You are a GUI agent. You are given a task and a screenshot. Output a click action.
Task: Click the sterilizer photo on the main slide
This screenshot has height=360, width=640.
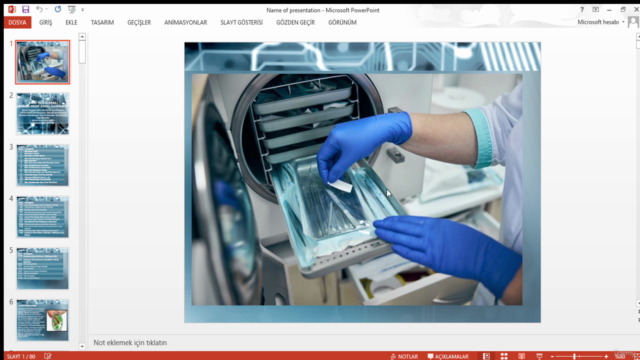pos(357,189)
